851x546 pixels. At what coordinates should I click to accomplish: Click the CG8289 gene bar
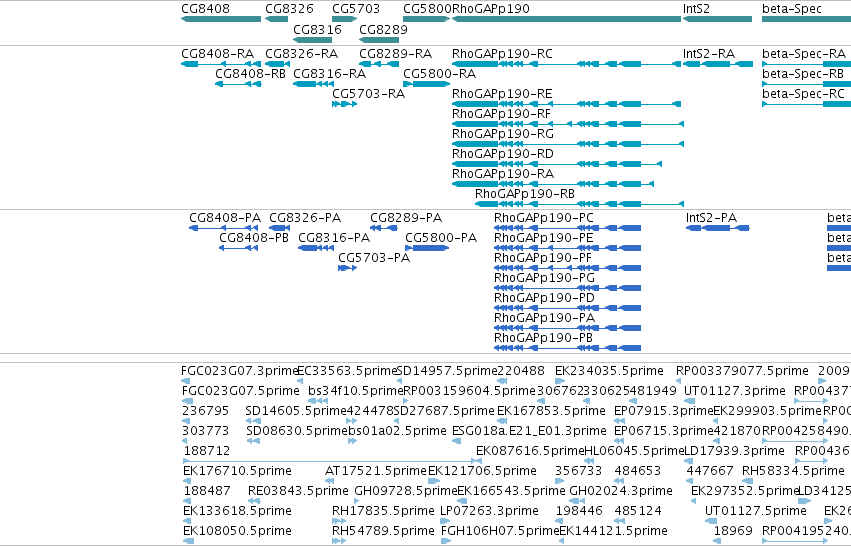point(379,40)
